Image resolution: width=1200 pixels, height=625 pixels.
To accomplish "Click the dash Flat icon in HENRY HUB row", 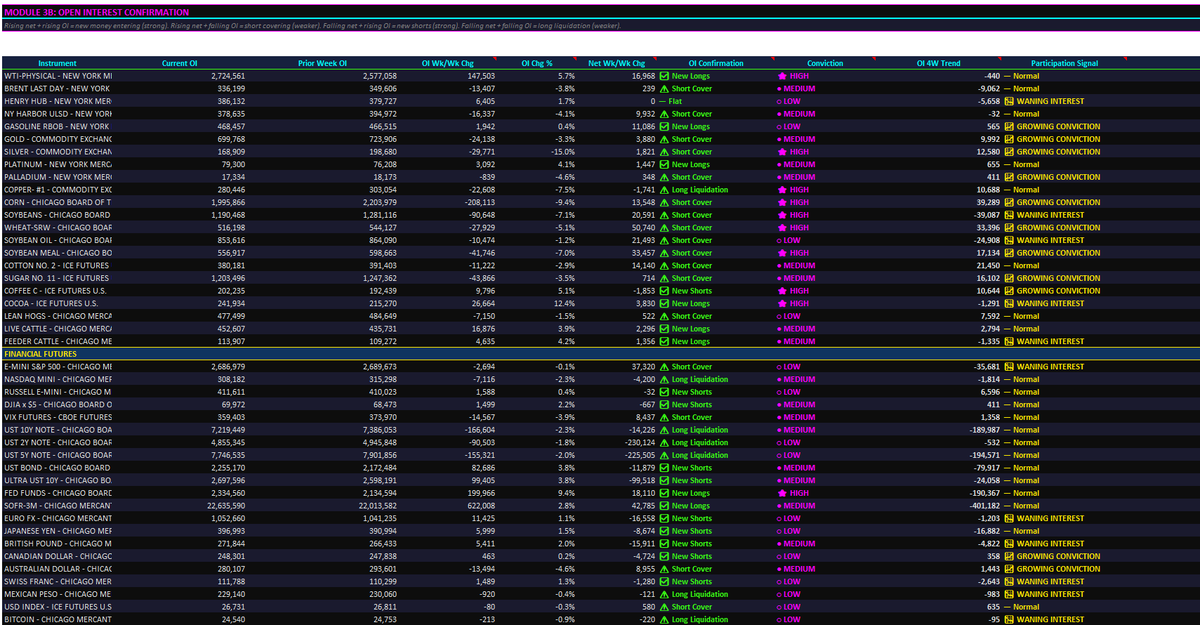I will pos(664,101).
